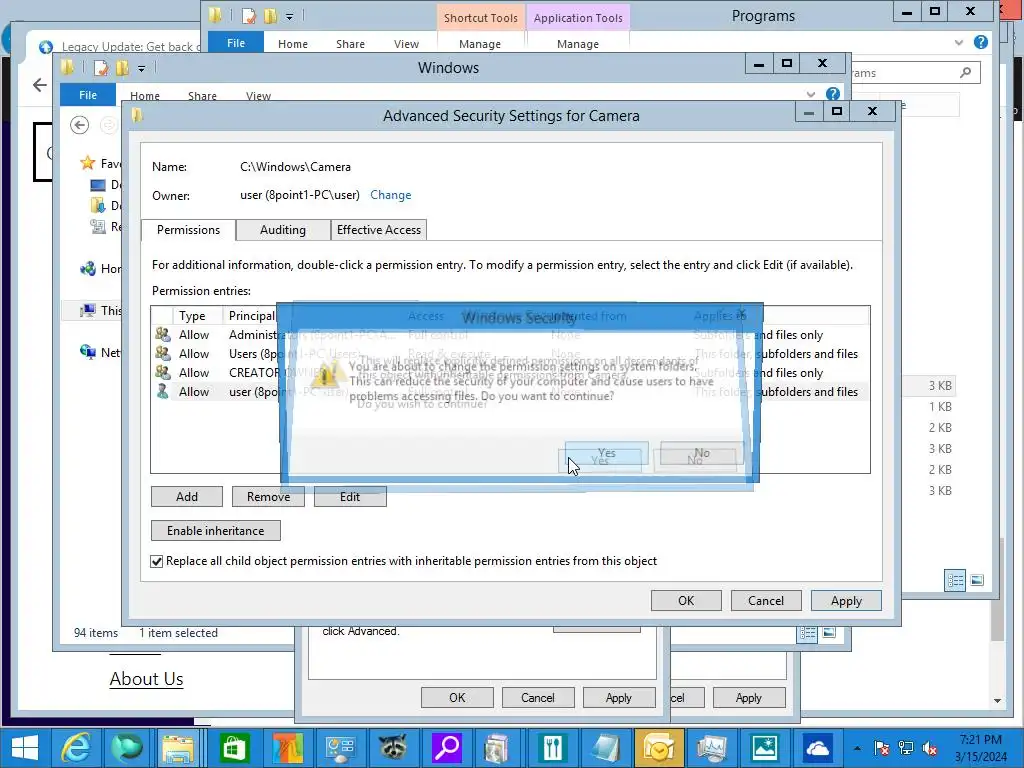This screenshot has width=1024, height=768.
Task: Click the Action Center flag icon
Action: coord(882,748)
